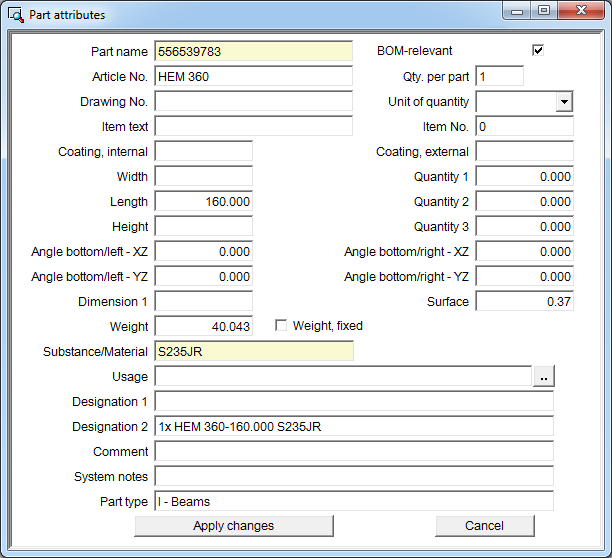Click the Part type field
The width and height of the screenshot is (612, 558).
coord(353,502)
